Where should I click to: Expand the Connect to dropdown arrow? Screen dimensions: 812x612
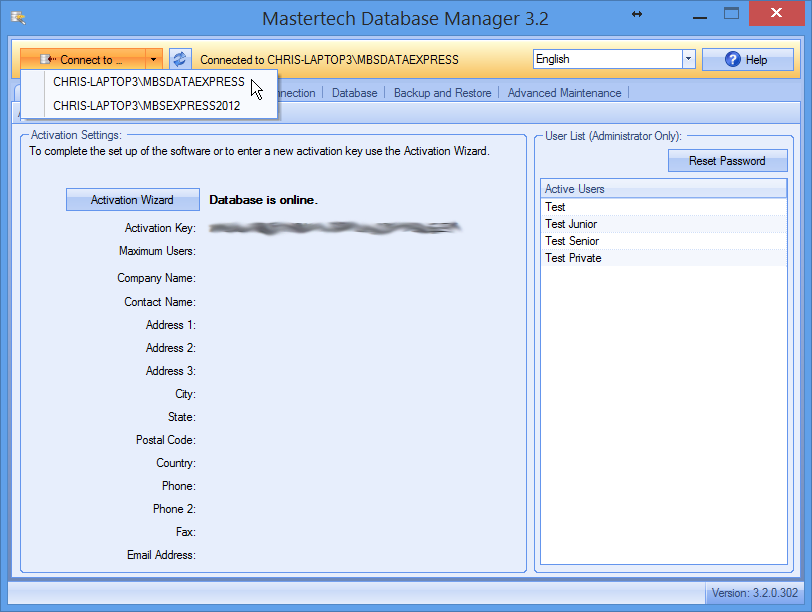tap(154, 60)
